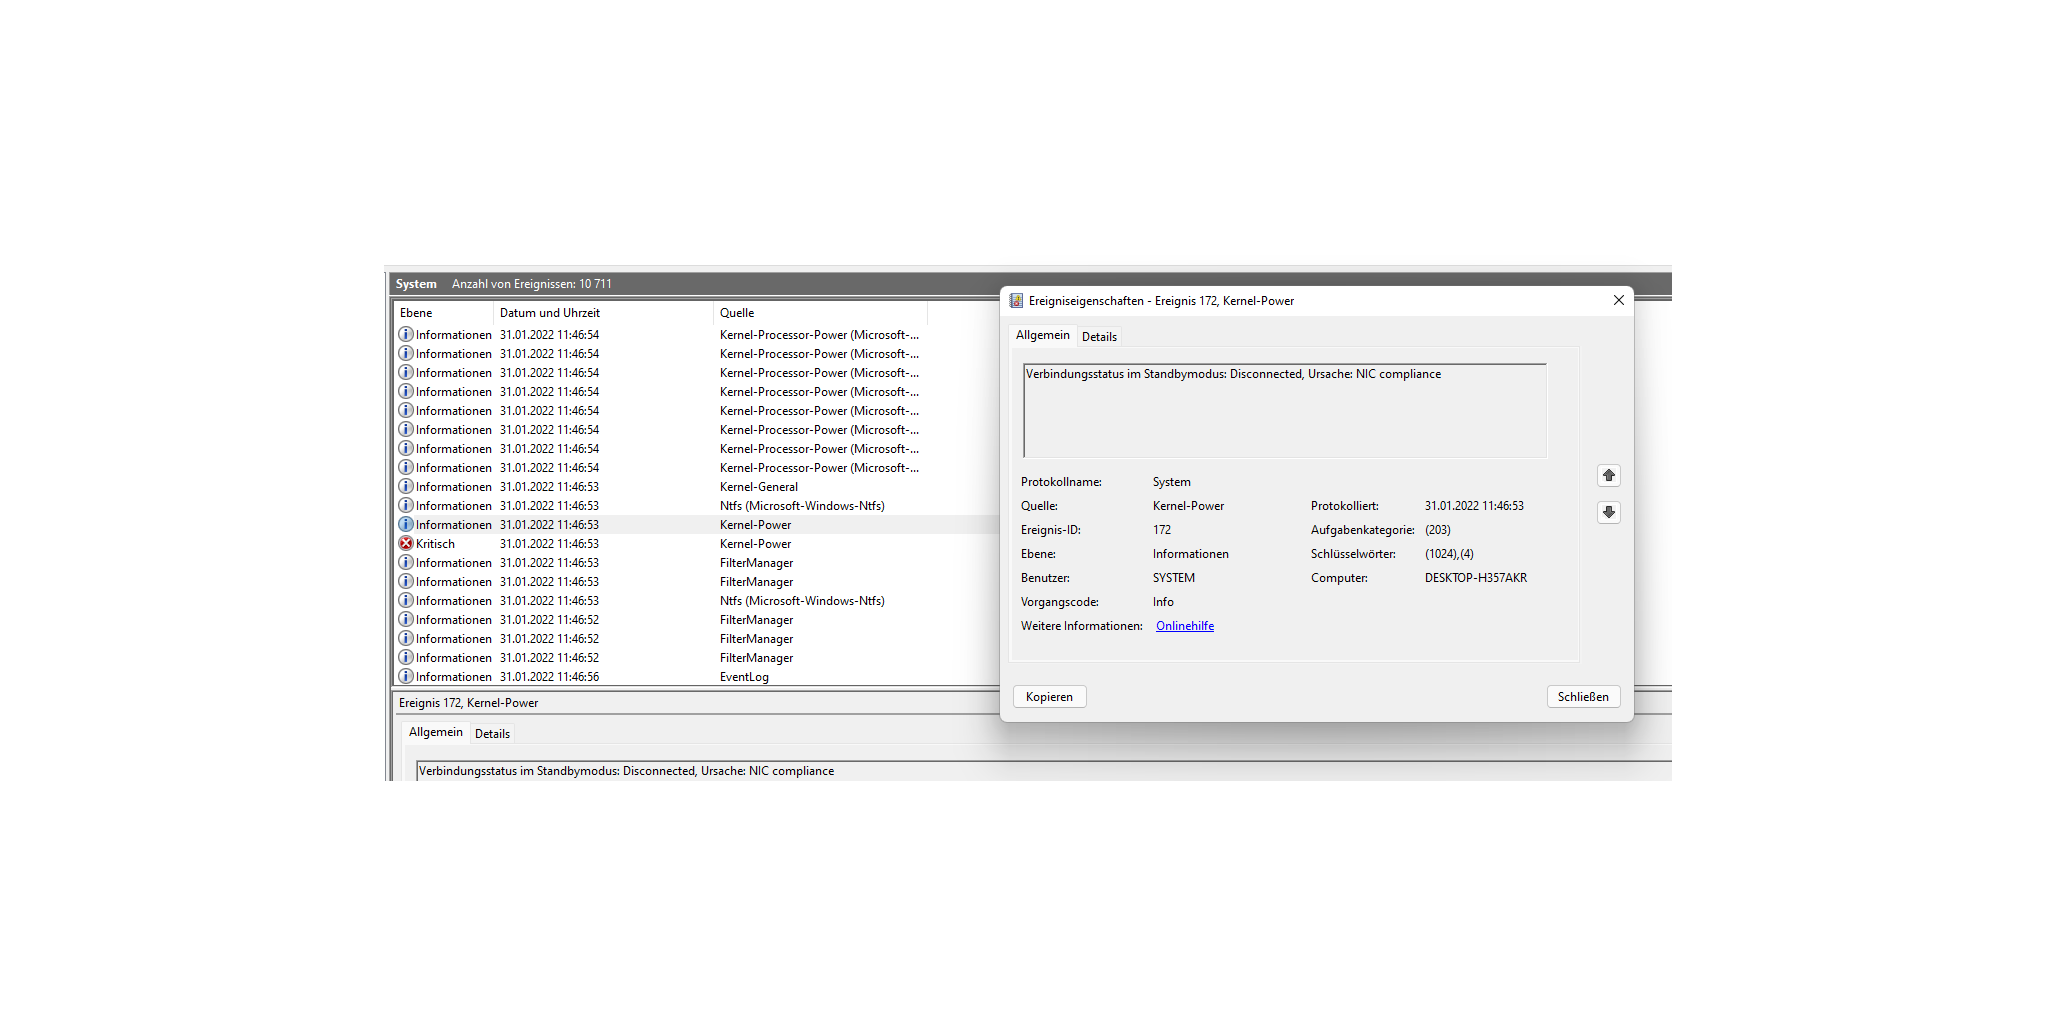Sort by the Quelle column header

tap(820, 313)
